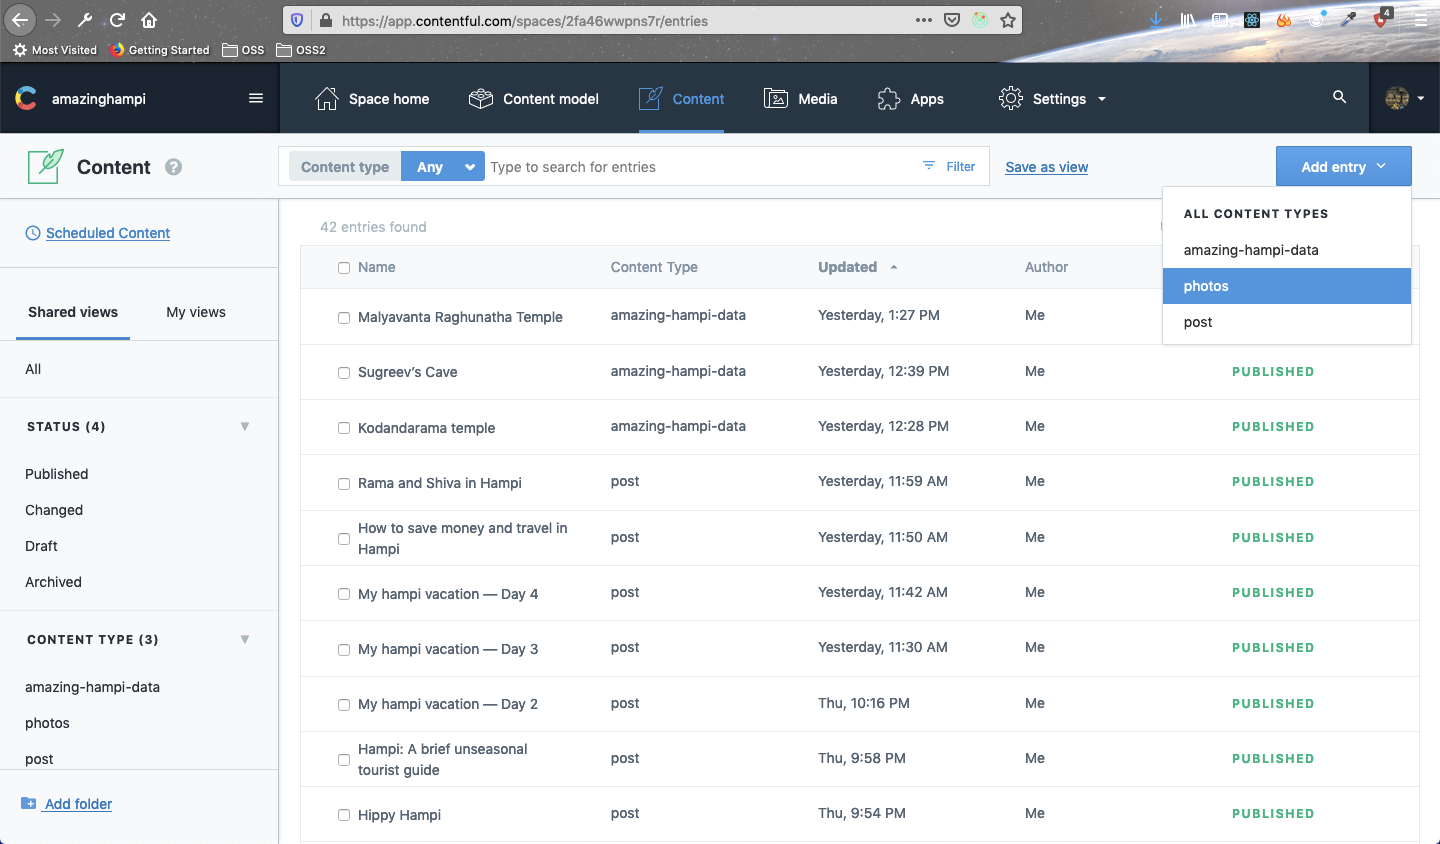Open the developer wrench icon
1440x844 pixels.
(85, 20)
